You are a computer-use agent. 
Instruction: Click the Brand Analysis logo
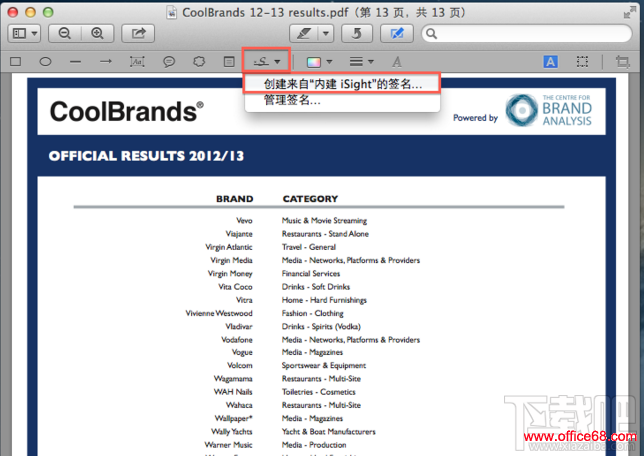click(x=548, y=110)
